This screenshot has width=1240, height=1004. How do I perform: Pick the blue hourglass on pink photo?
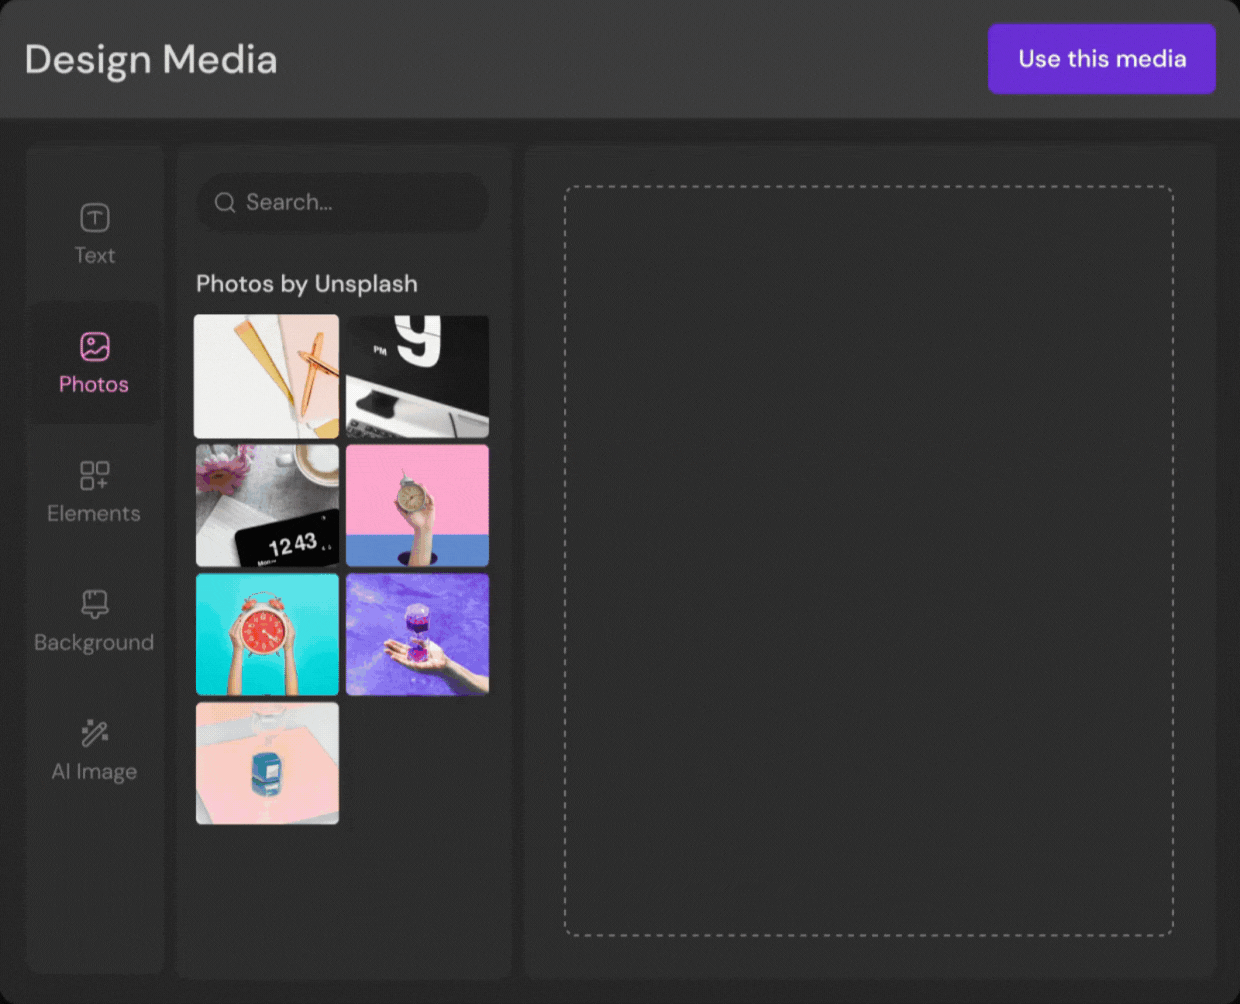267,764
